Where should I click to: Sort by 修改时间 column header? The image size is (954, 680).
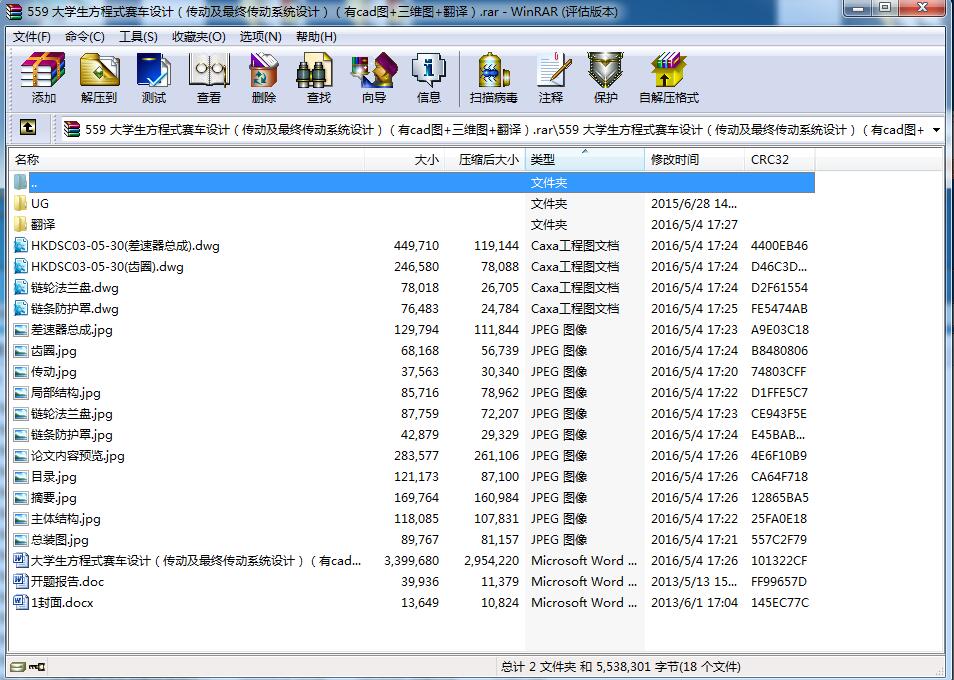point(694,159)
